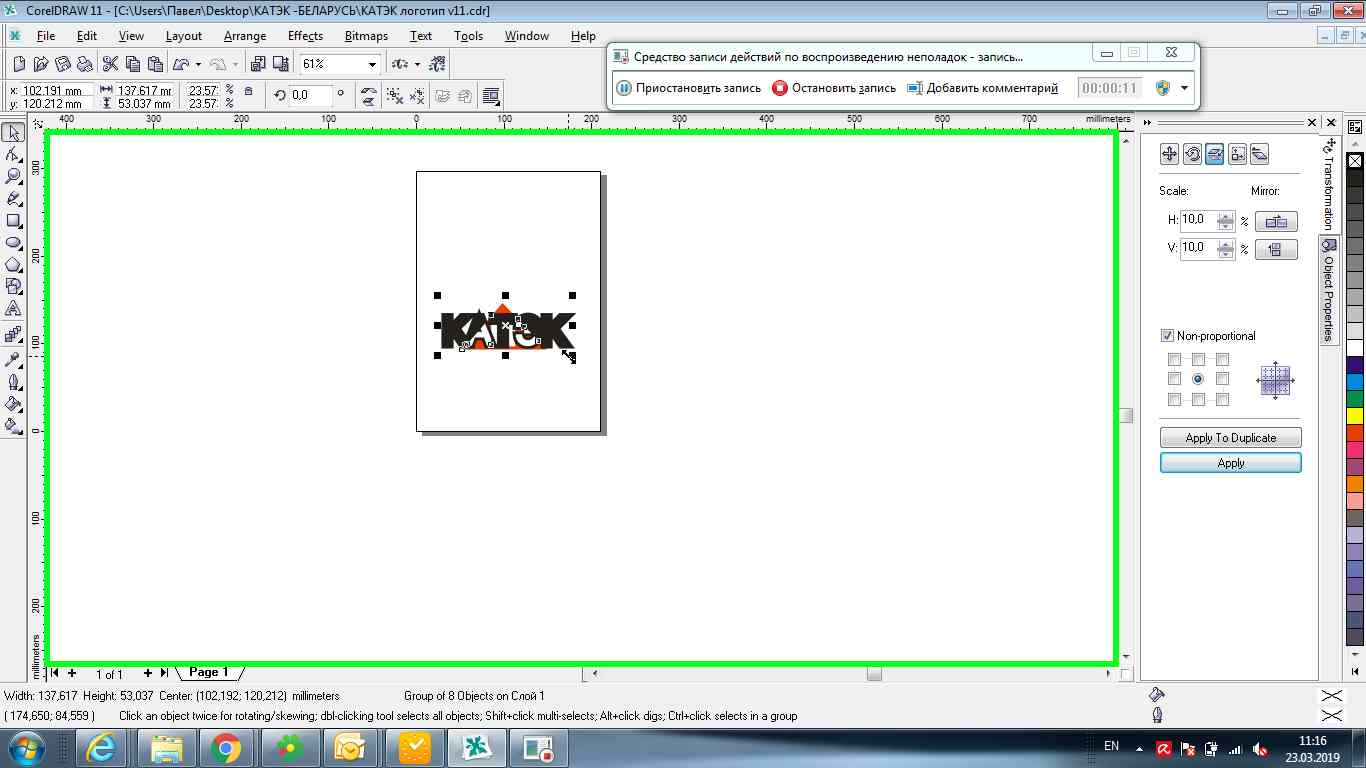Screen dimensions: 1366x768
Task: Select the Text tool
Action: pyautogui.click(x=13, y=308)
